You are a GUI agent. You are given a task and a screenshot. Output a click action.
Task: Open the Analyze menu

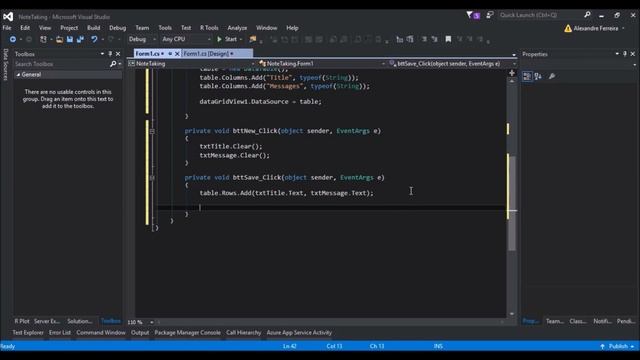pos(237,28)
